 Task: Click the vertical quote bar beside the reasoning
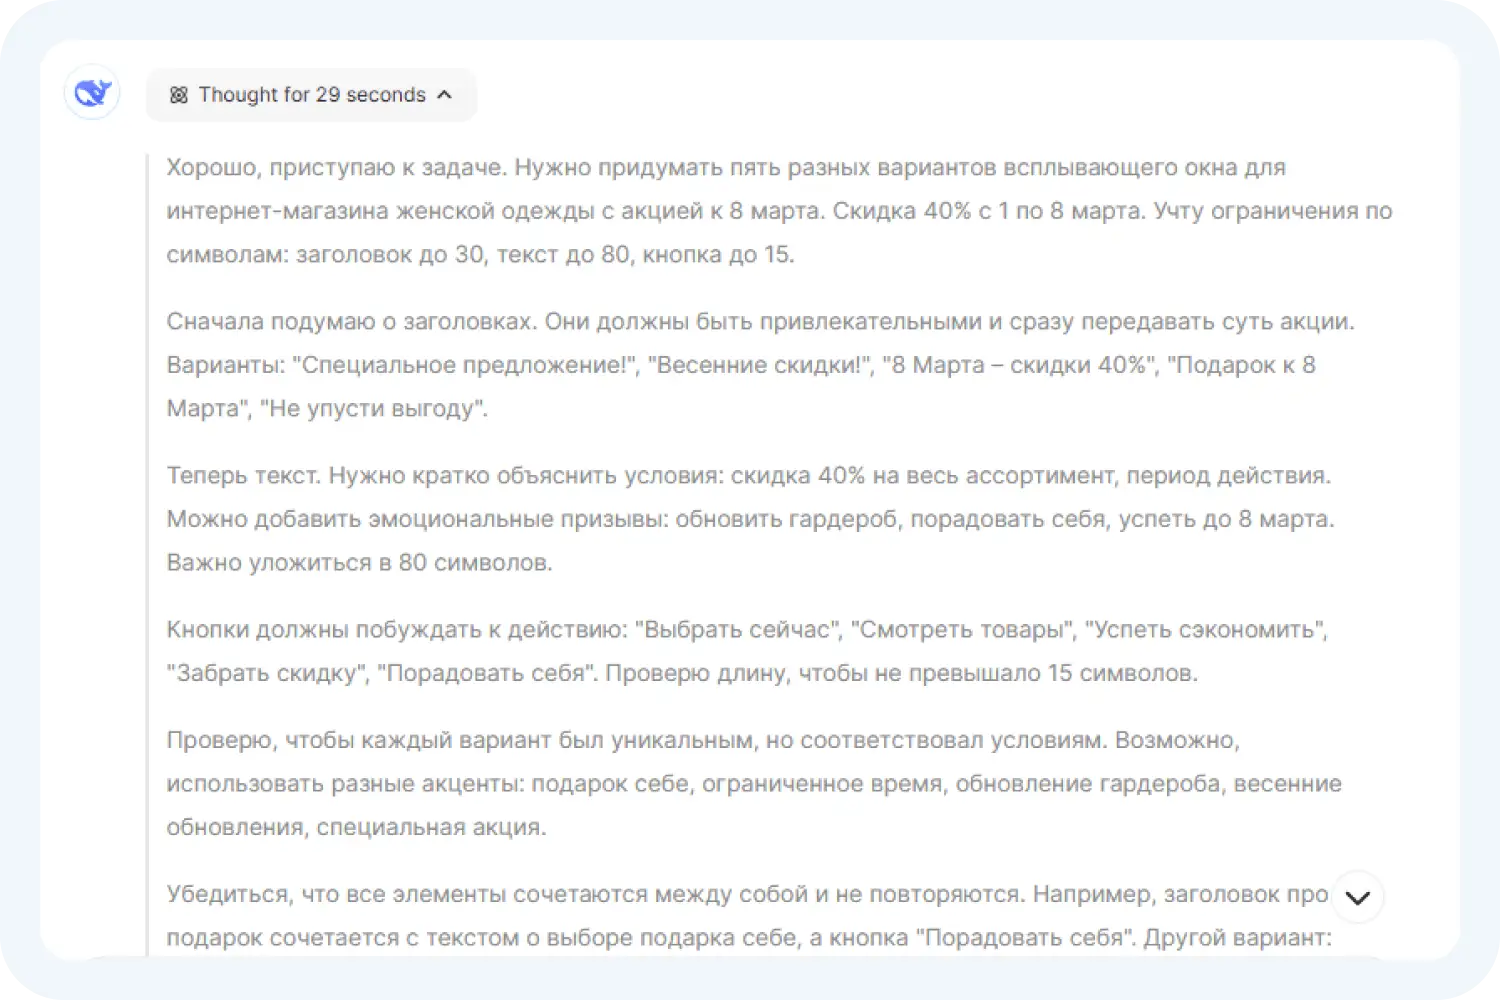[148, 550]
